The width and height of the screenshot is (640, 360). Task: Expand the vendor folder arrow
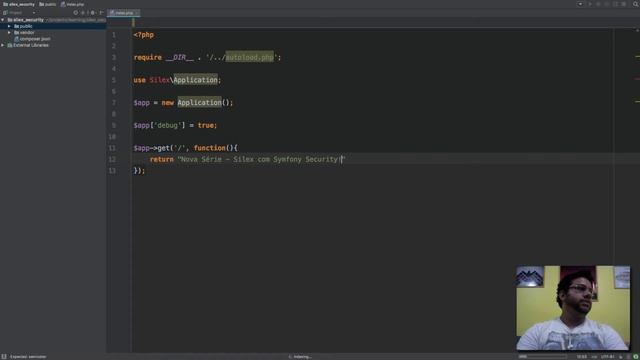coord(9,32)
